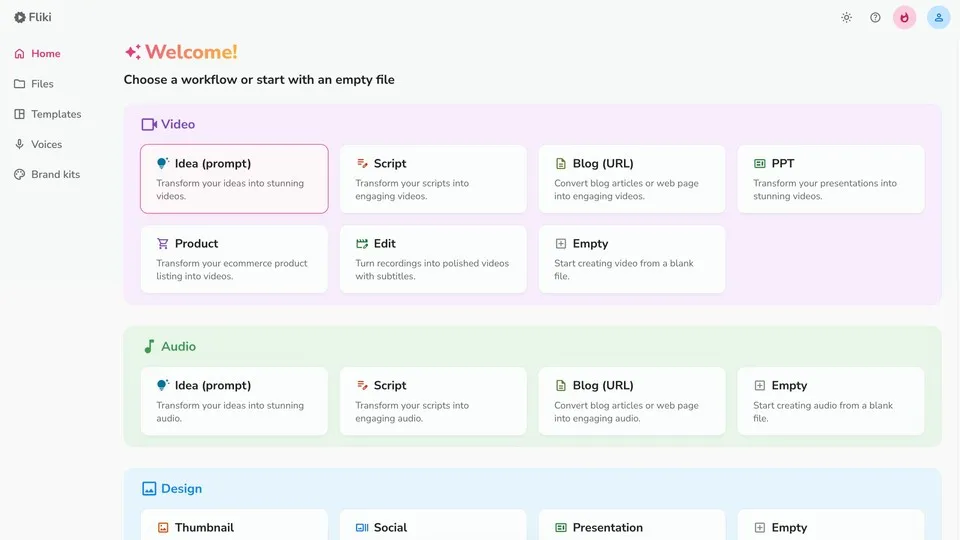Select the Audio Script workflow card
This screenshot has width=960, height=540.
pyautogui.click(x=433, y=401)
